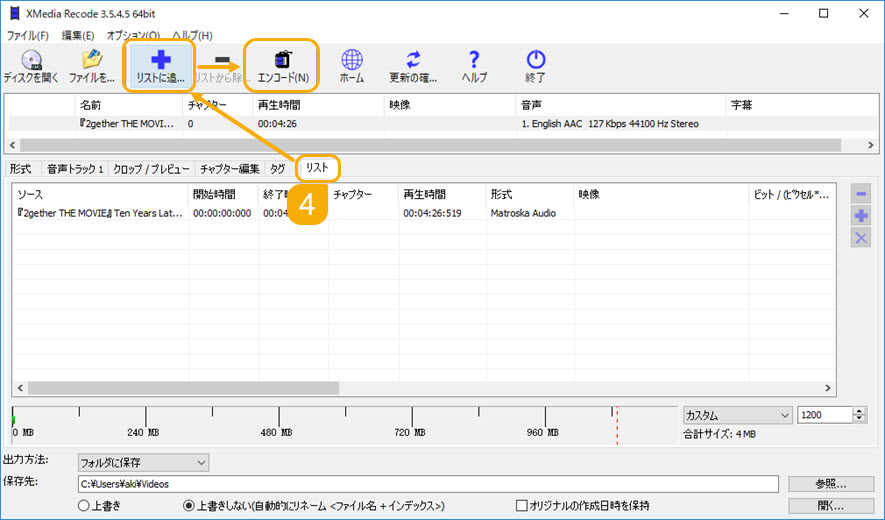Expand the フォルダに保存 output method dropdown

tap(143, 462)
